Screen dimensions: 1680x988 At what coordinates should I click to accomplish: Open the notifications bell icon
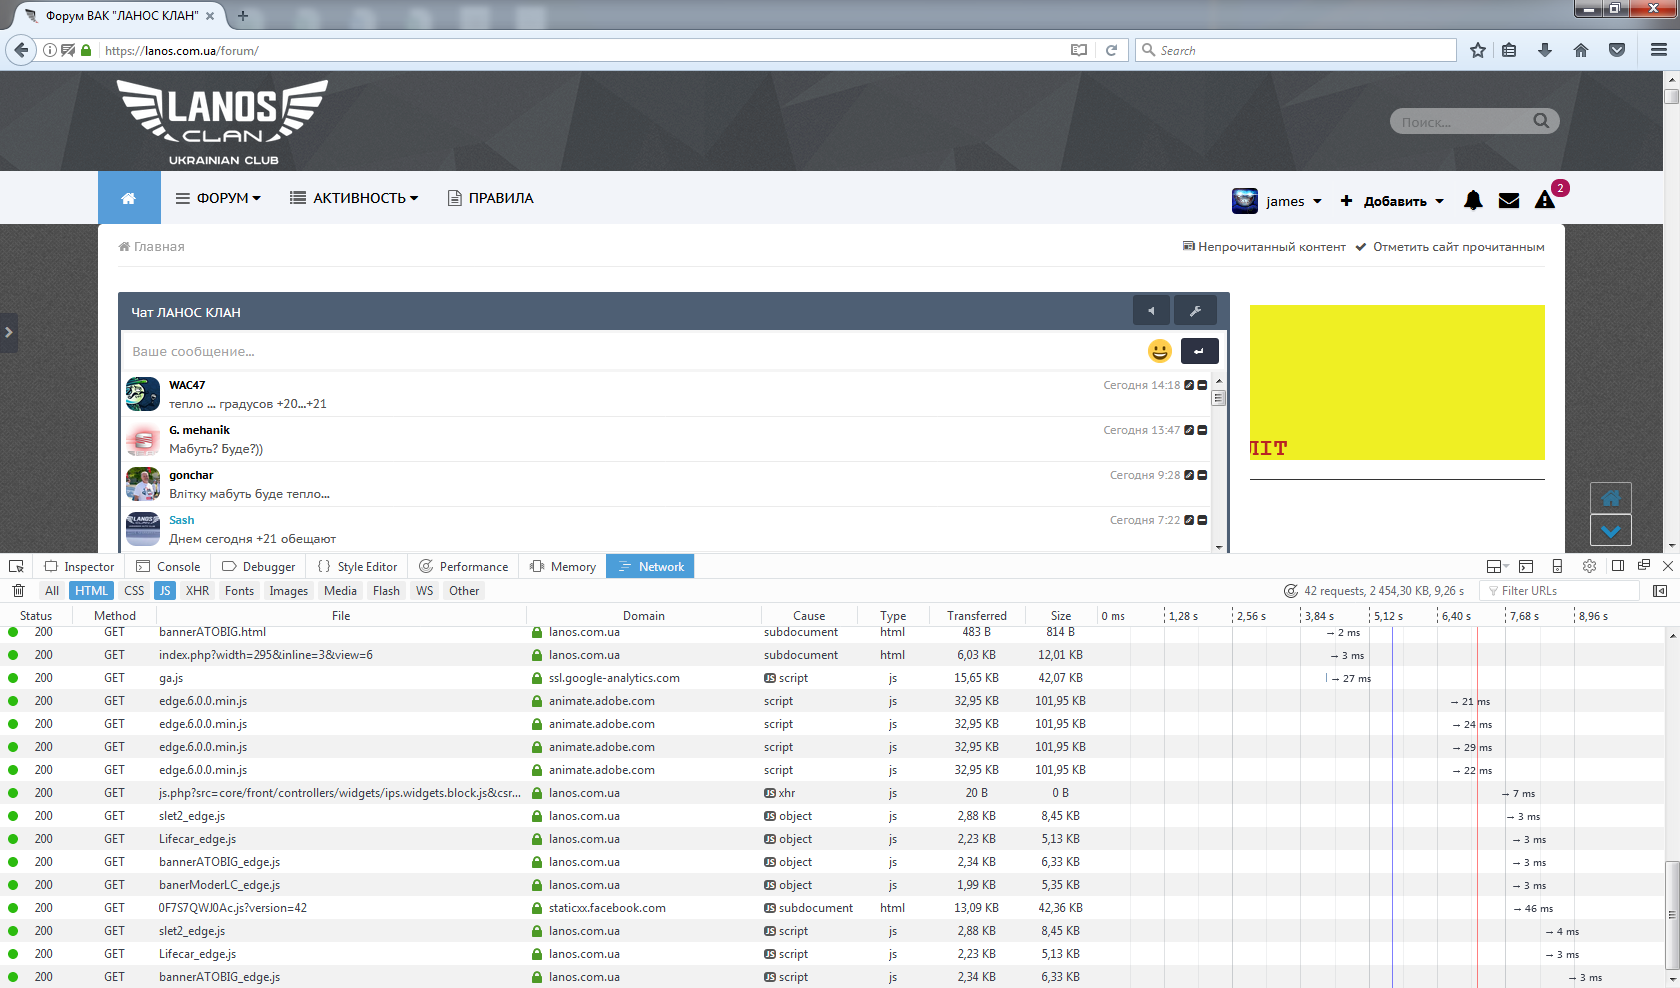(x=1472, y=201)
